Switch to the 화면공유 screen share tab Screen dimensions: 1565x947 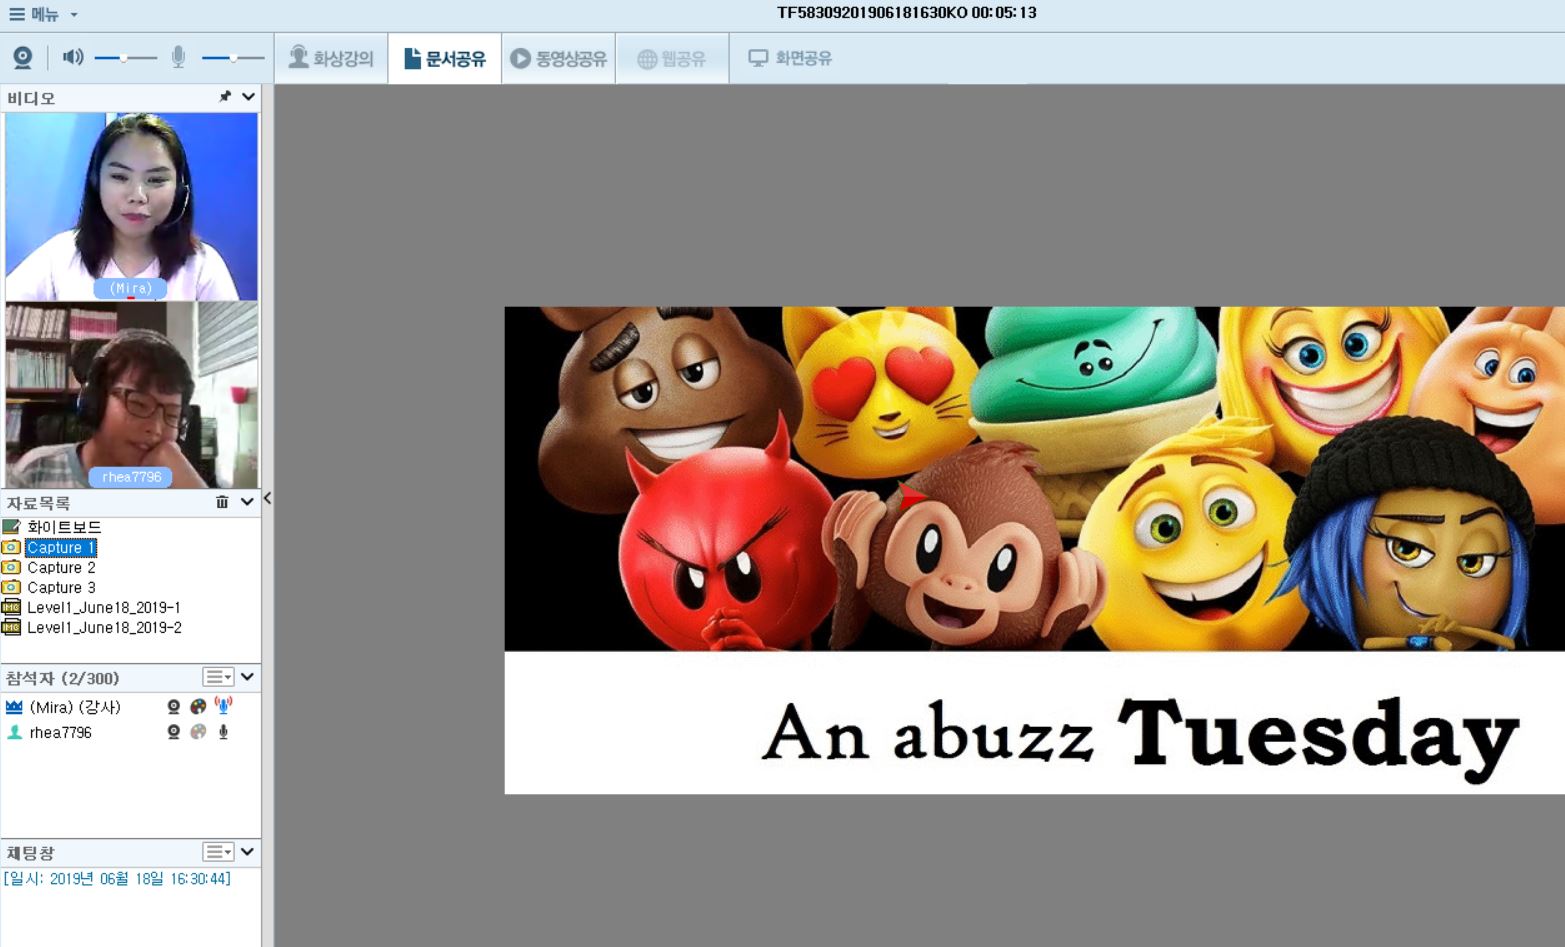790,58
